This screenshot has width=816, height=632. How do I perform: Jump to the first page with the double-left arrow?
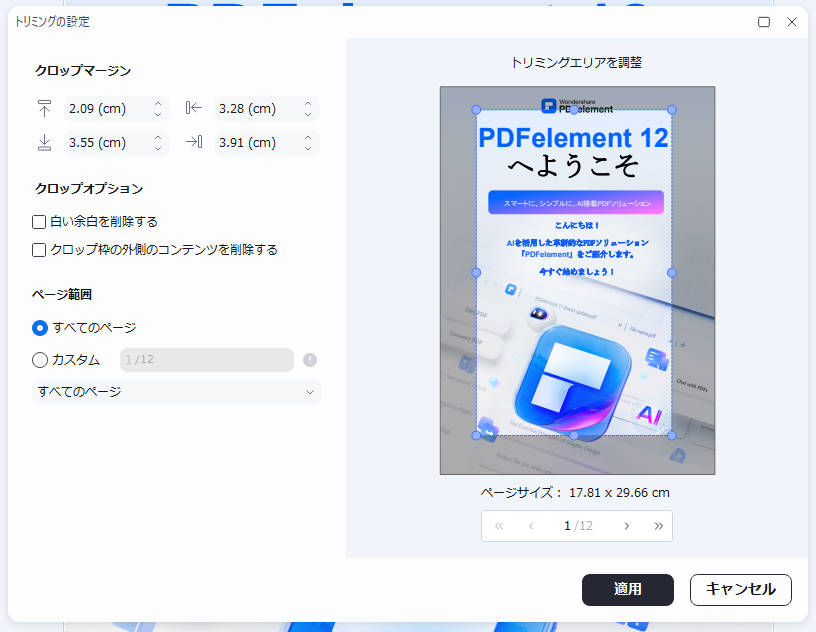498,525
